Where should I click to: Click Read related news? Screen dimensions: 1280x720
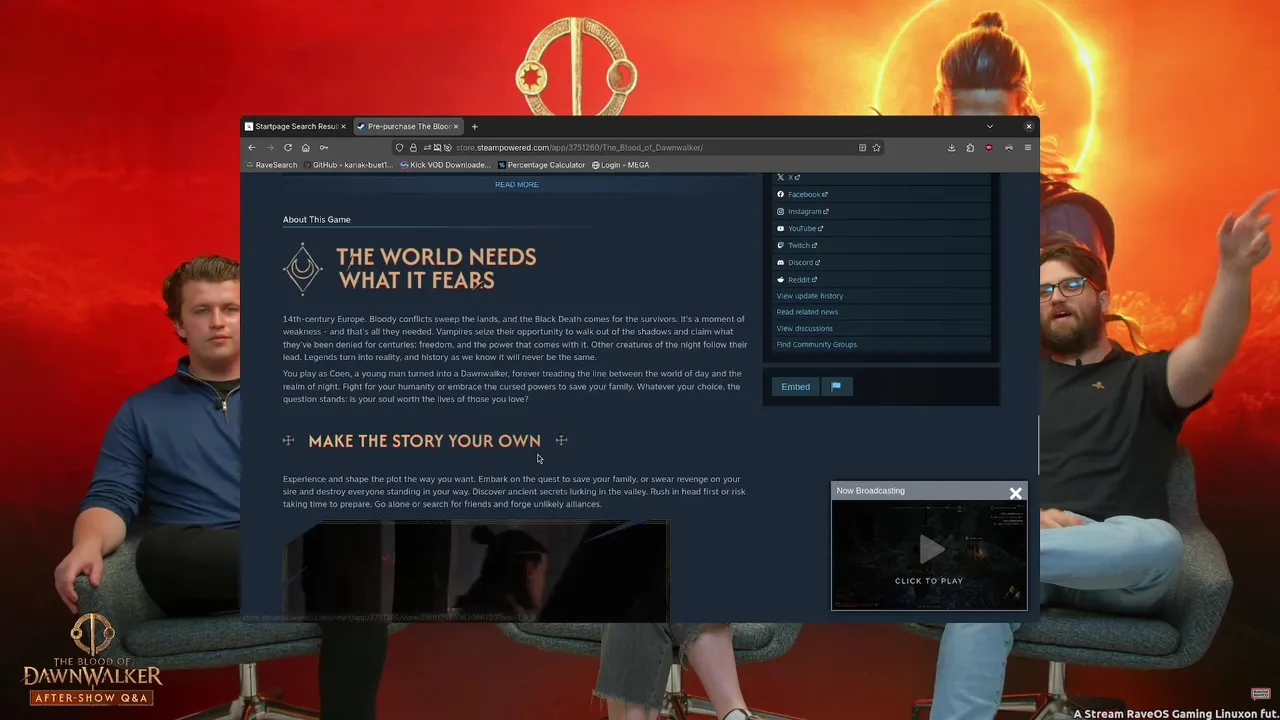coord(807,312)
